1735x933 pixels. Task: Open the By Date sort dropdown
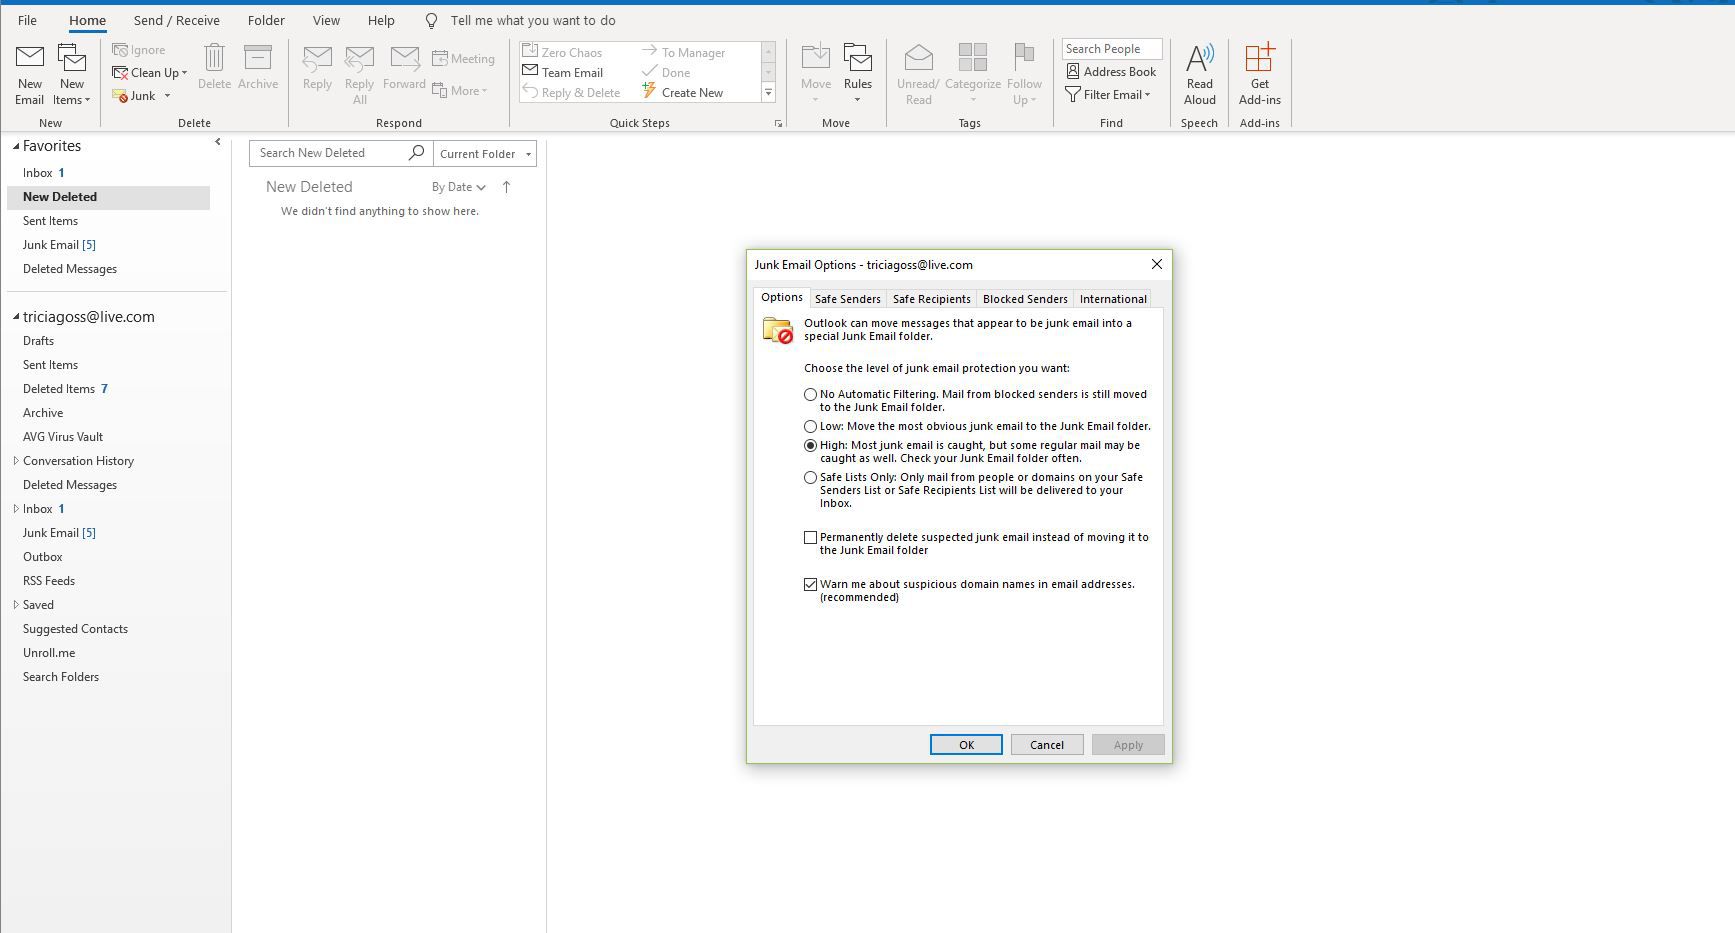point(459,187)
